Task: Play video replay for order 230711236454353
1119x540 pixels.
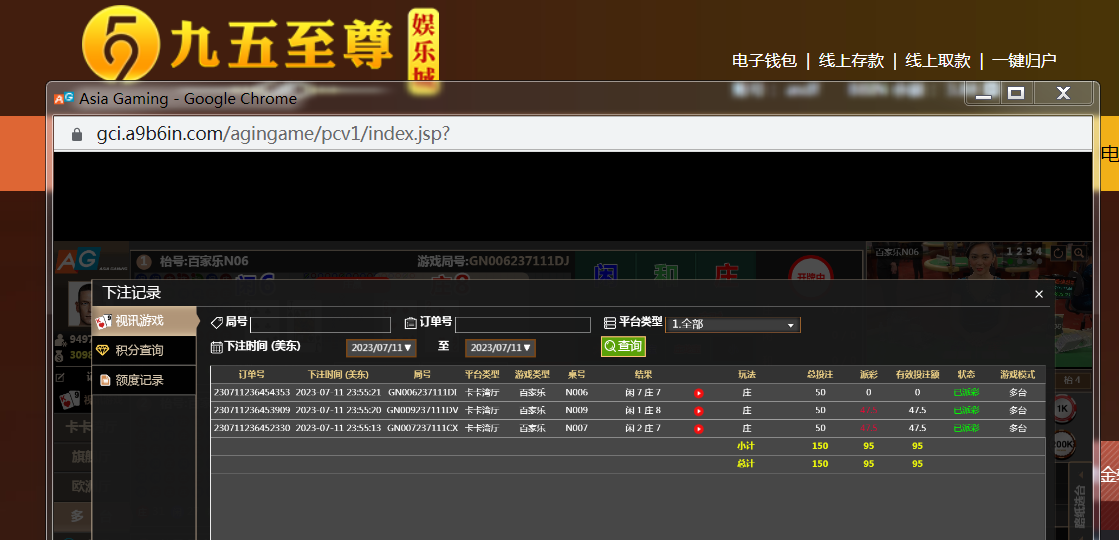Action: (x=699, y=393)
